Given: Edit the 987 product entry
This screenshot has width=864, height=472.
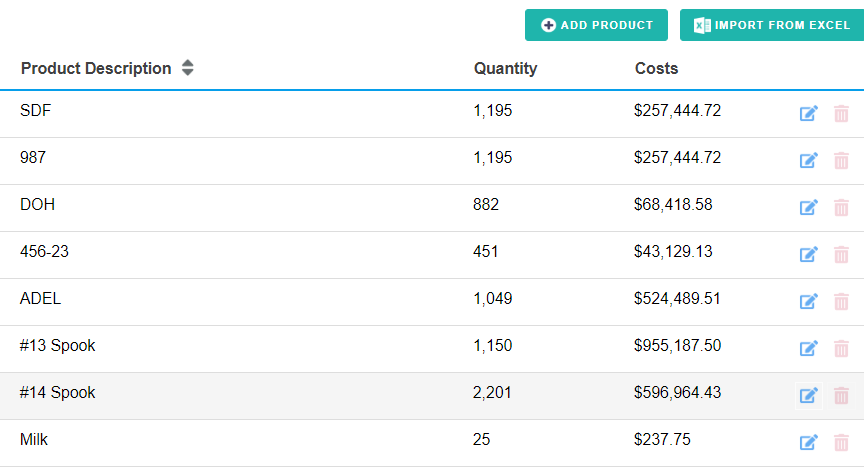Looking at the screenshot, I should click(x=808, y=160).
